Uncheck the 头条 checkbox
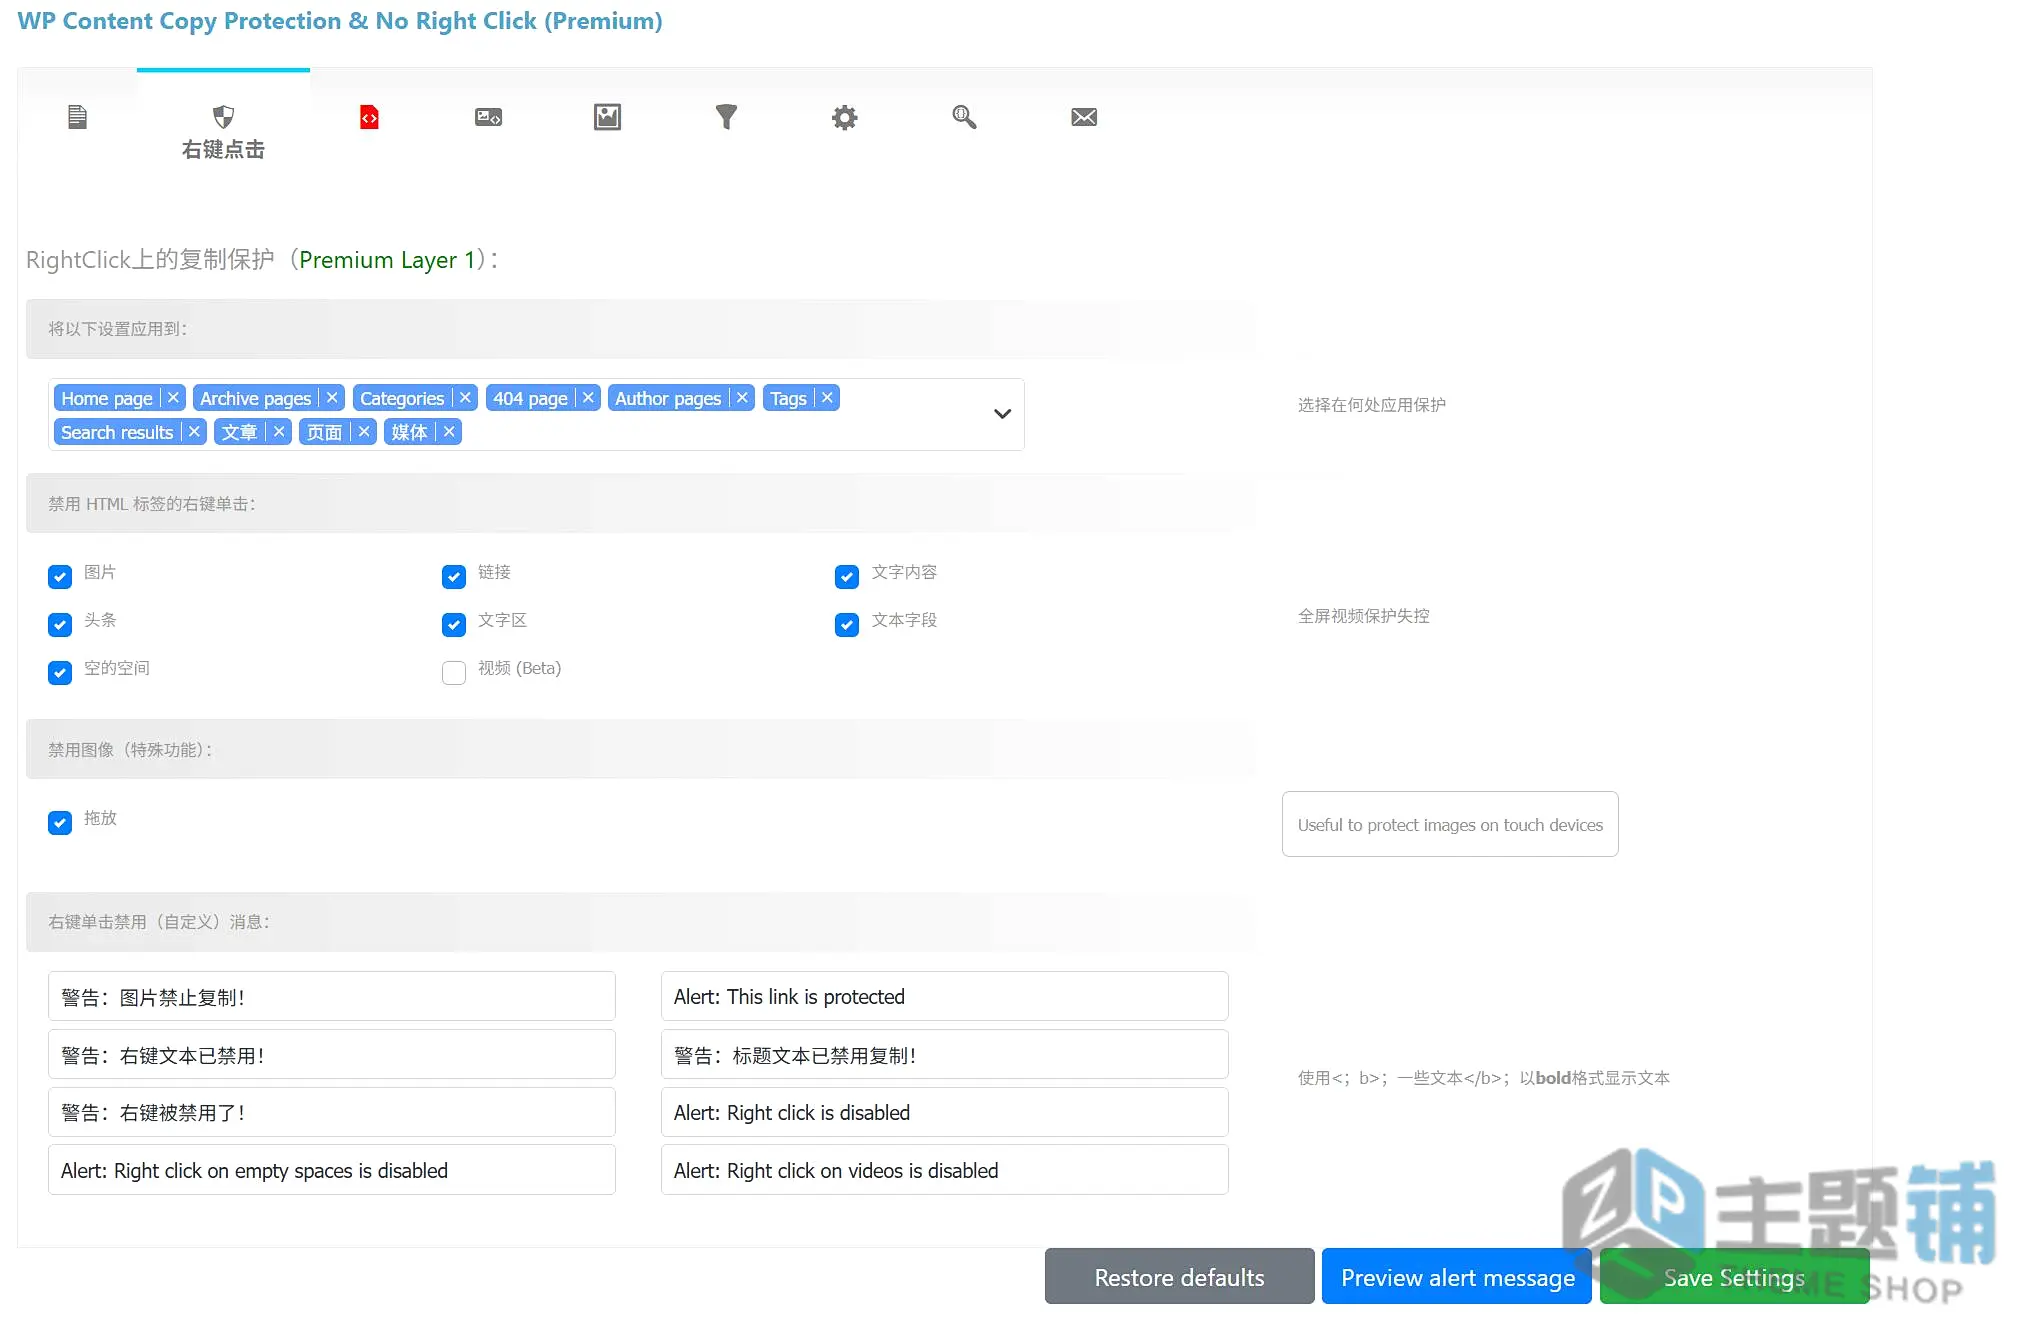Viewport: 2027px width, 1337px height. point(60,625)
